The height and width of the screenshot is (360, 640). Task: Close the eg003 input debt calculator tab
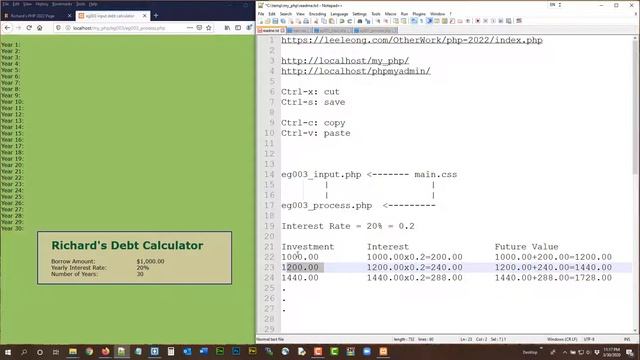(144, 16)
